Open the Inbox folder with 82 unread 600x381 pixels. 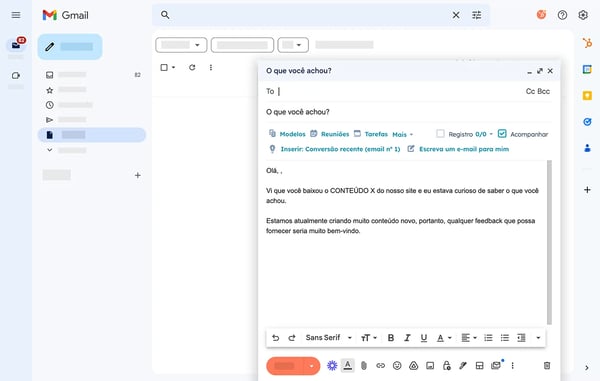[92, 75]
